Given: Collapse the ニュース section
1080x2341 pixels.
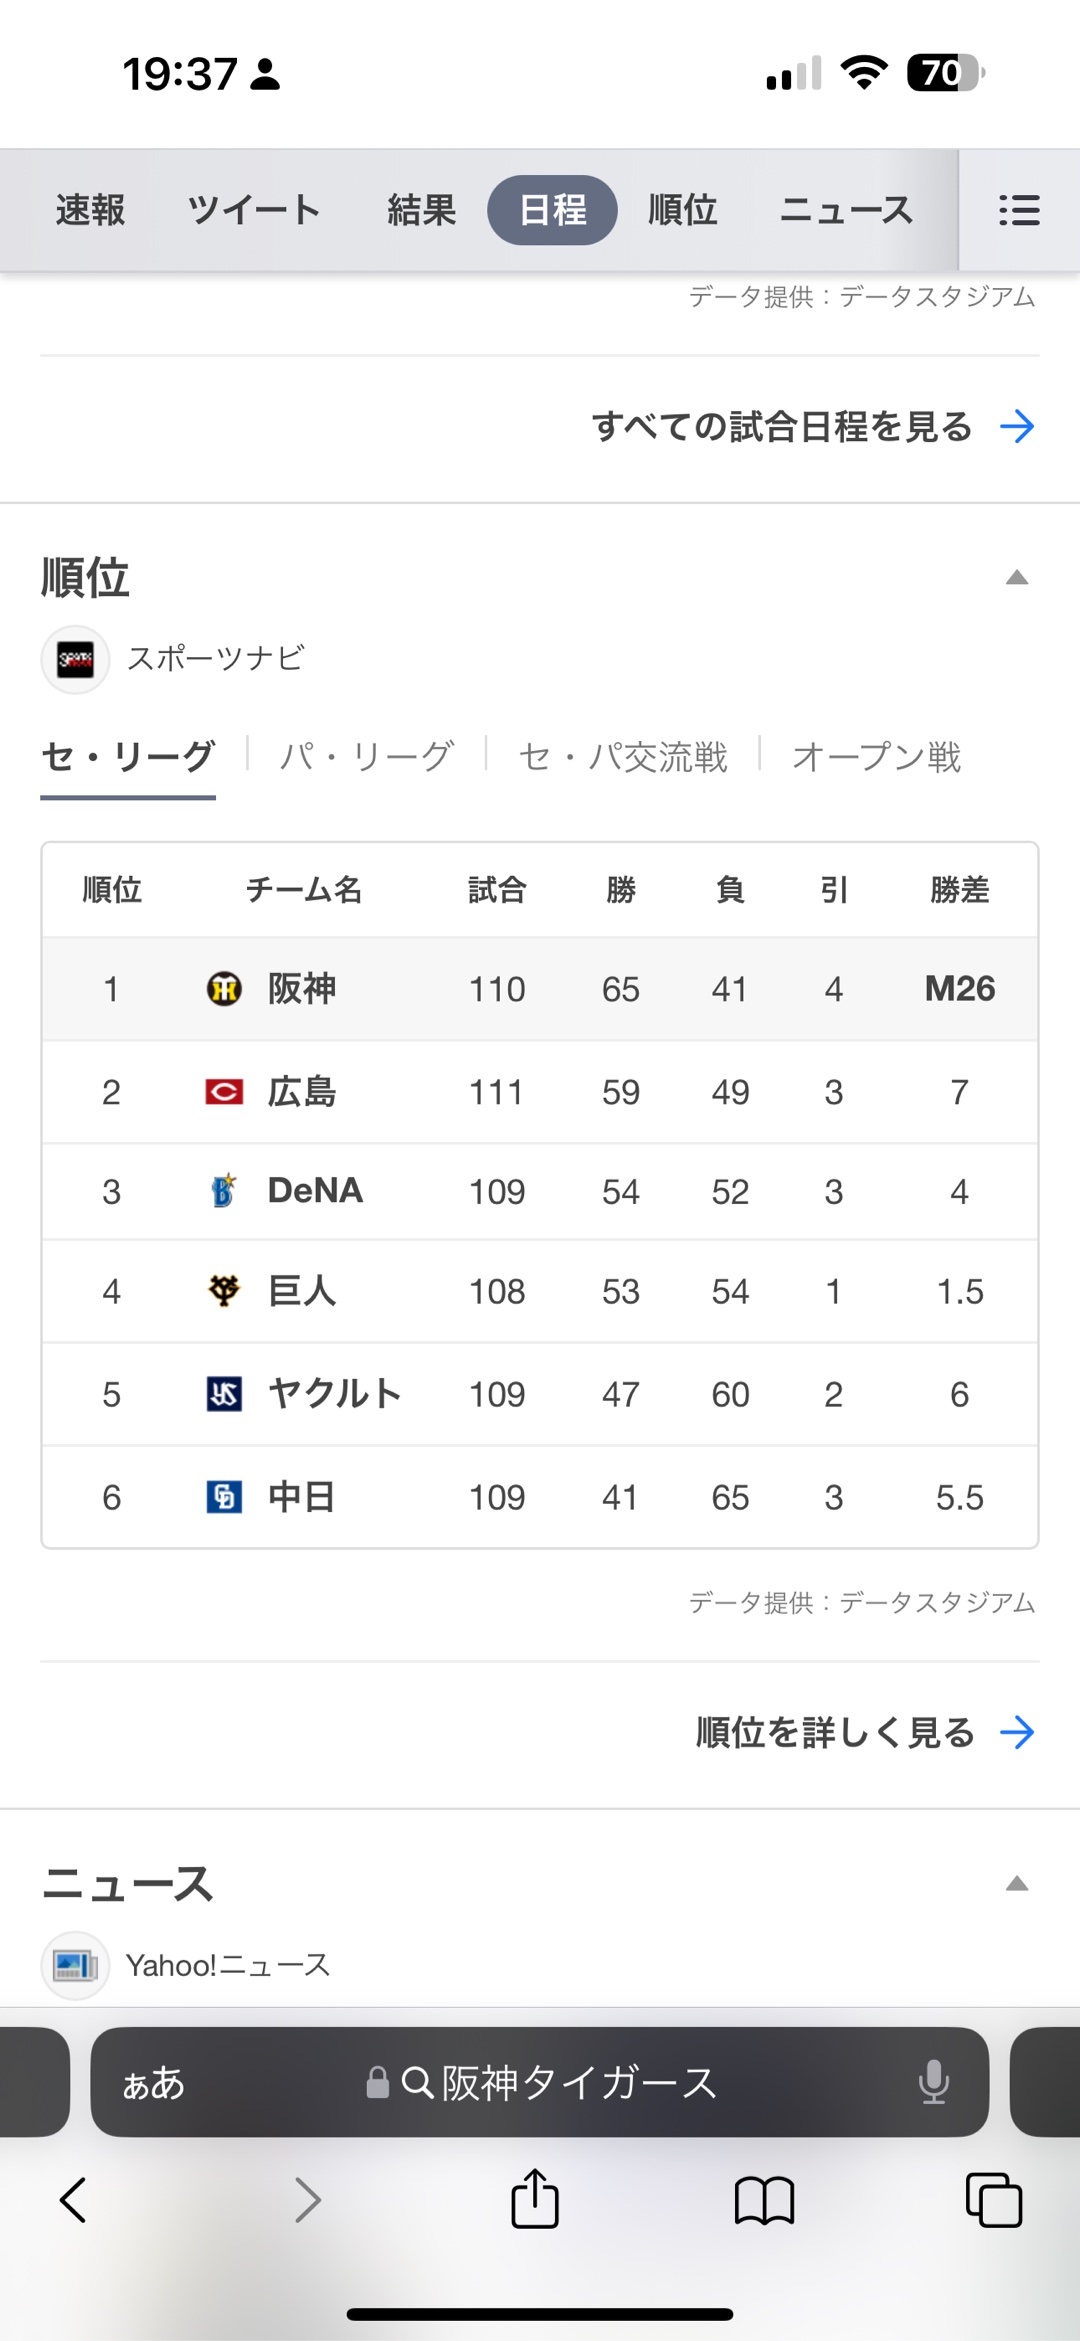Looking at the screenshot, I should click(1016, 1884).
